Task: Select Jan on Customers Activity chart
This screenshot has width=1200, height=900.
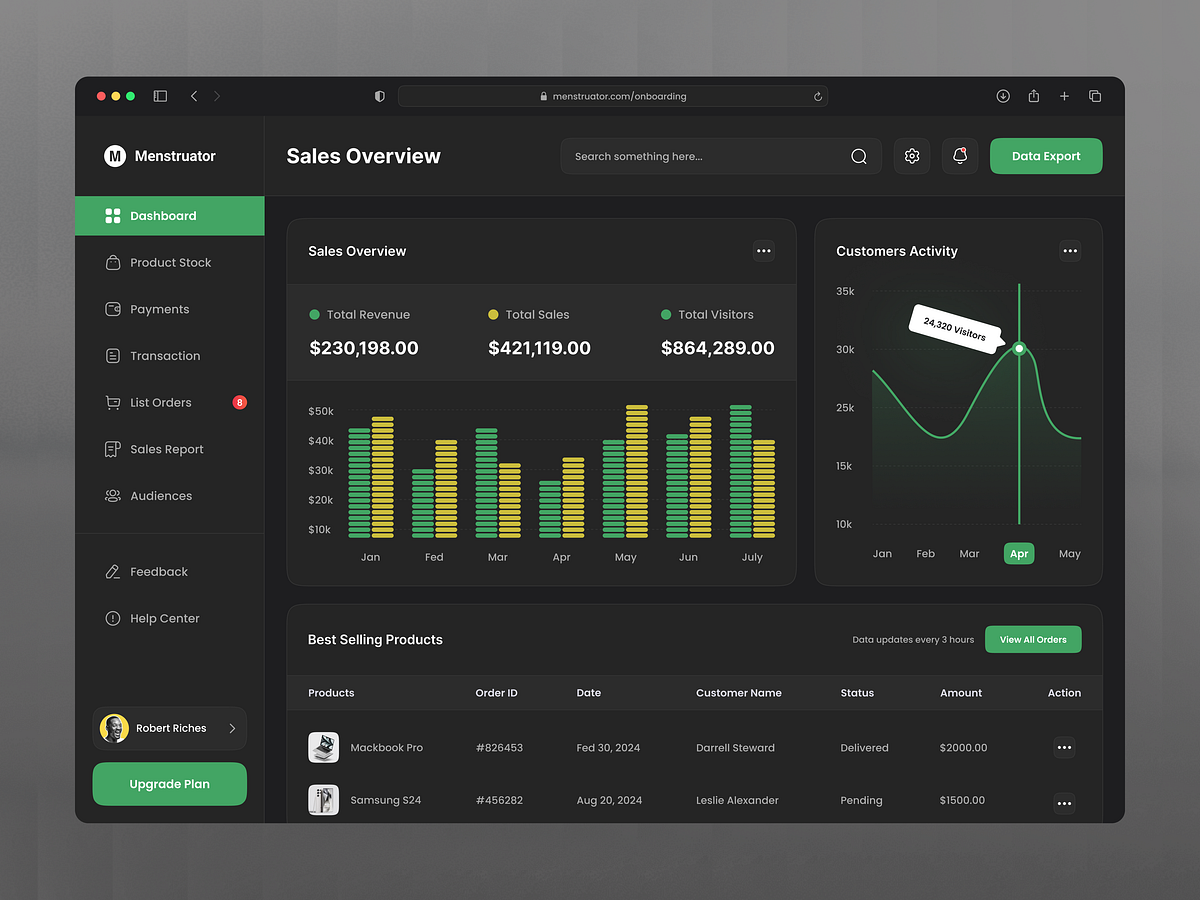Action: tap(882, 554)
